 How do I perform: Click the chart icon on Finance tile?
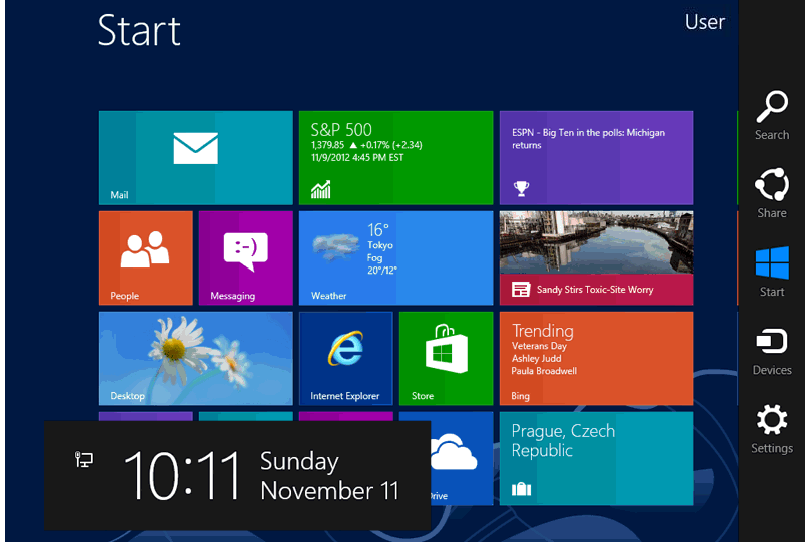pyautogui.click(x=320, y=189)
